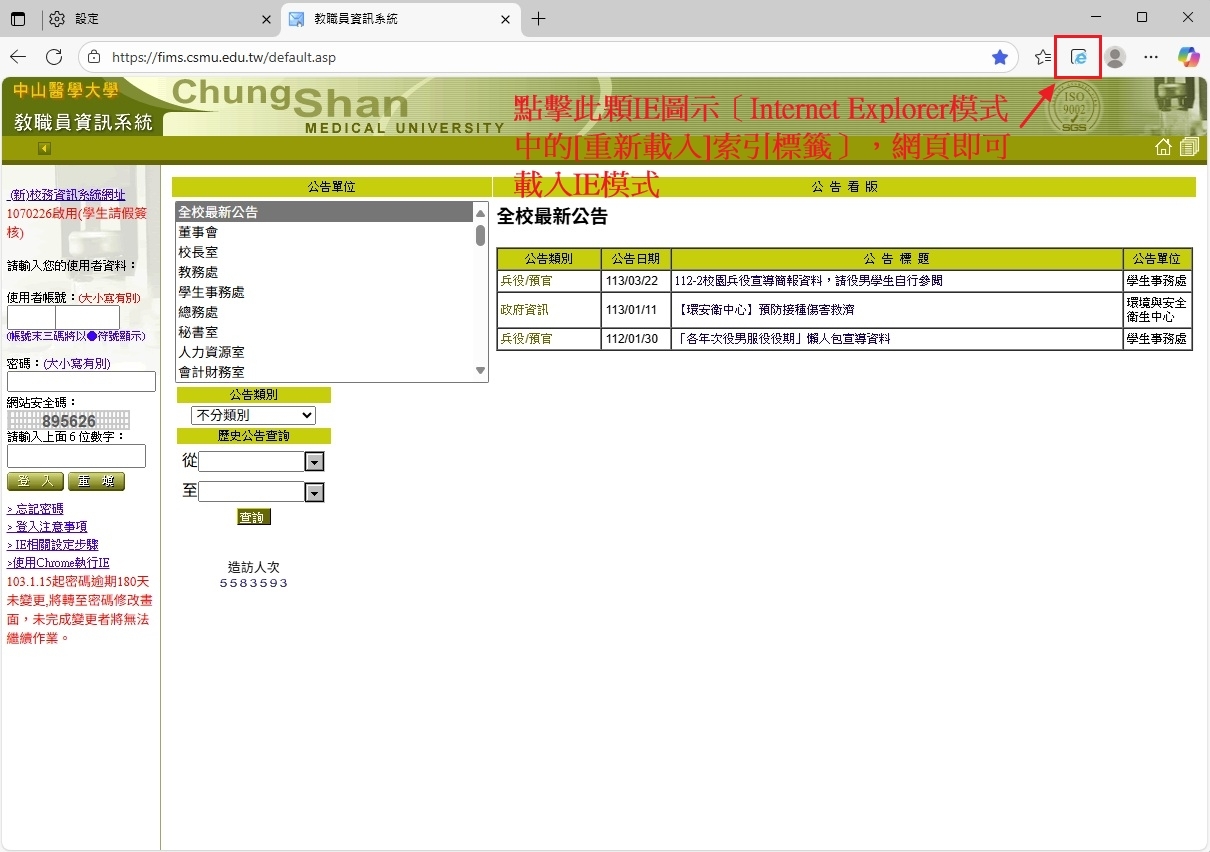Open the favorites list icon
The image size is (1210, 852).
pyautogui.click(x=1043, y=57)
